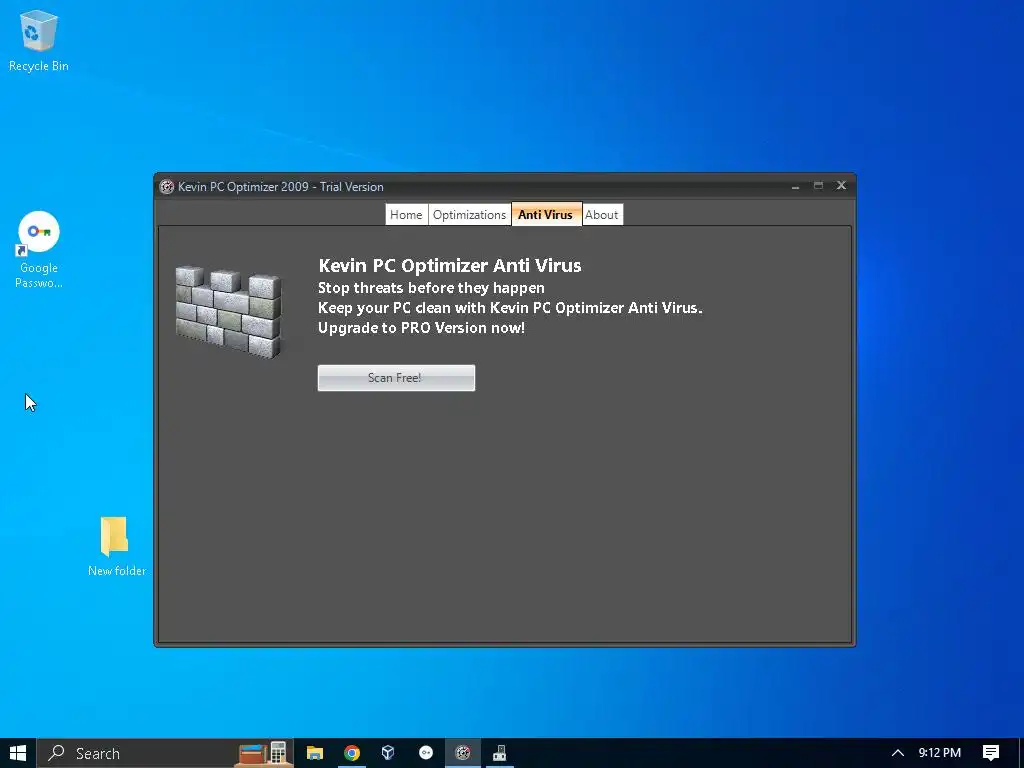Minimize the Kevin PC Optimizer window
The image size is (1024, 768).
pos(795,186)
